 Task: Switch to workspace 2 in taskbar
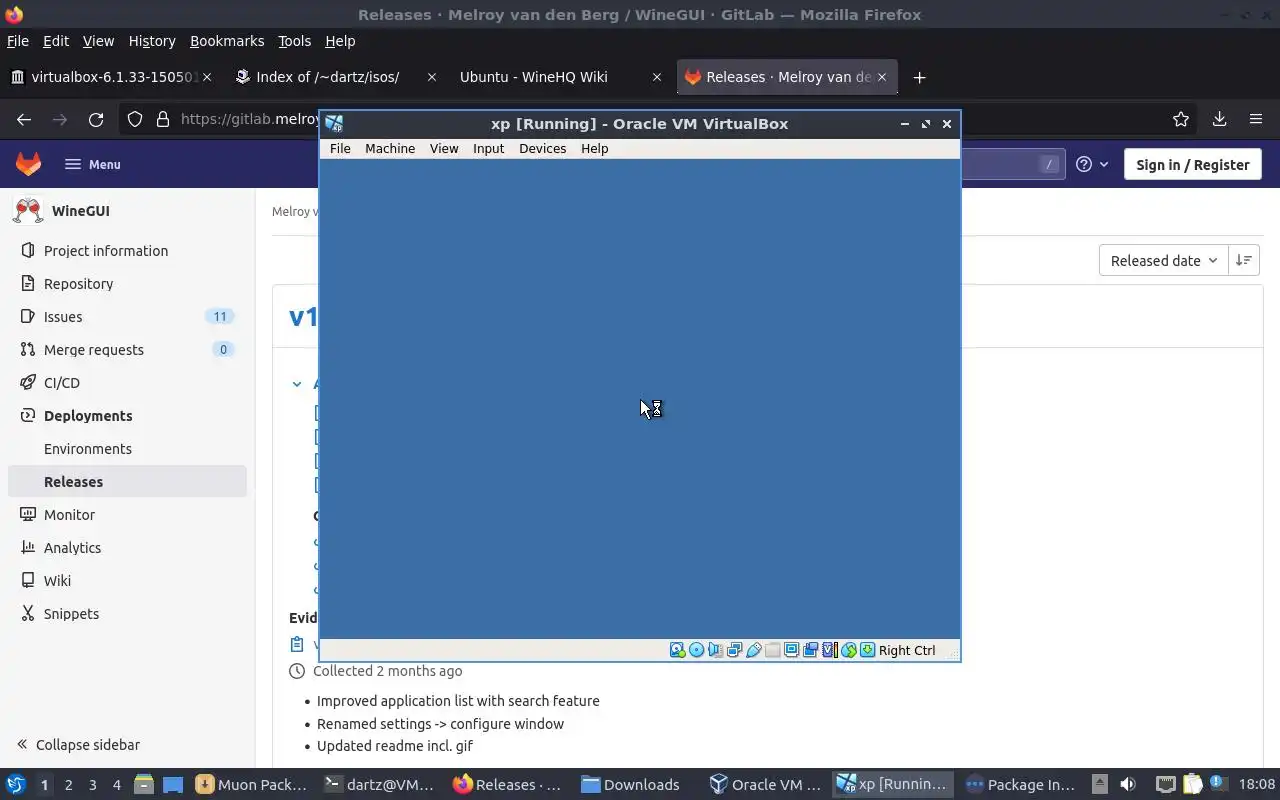[x=68, y=785]
